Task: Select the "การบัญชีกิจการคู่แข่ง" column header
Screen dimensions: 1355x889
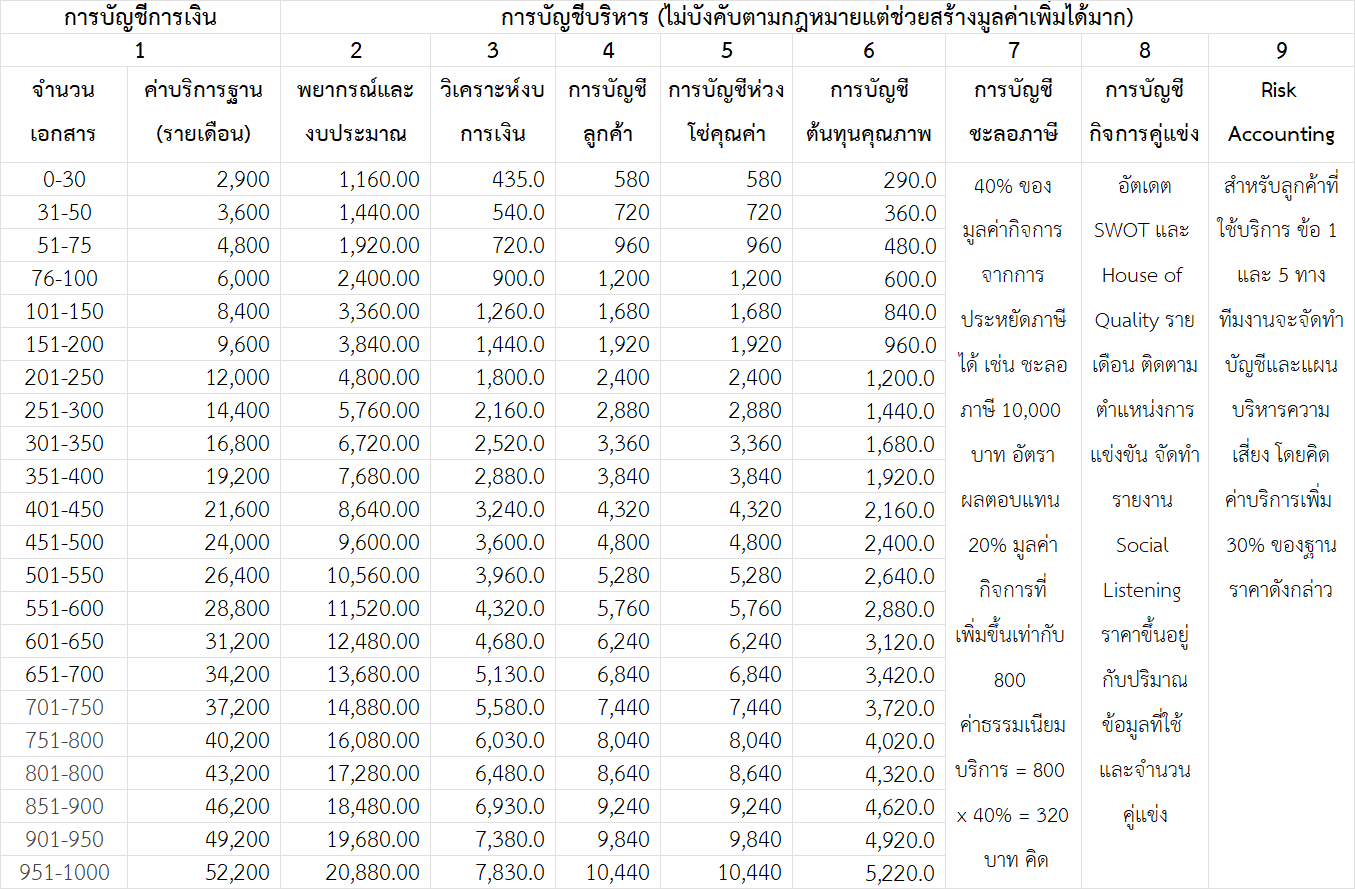Action: 1144,112
